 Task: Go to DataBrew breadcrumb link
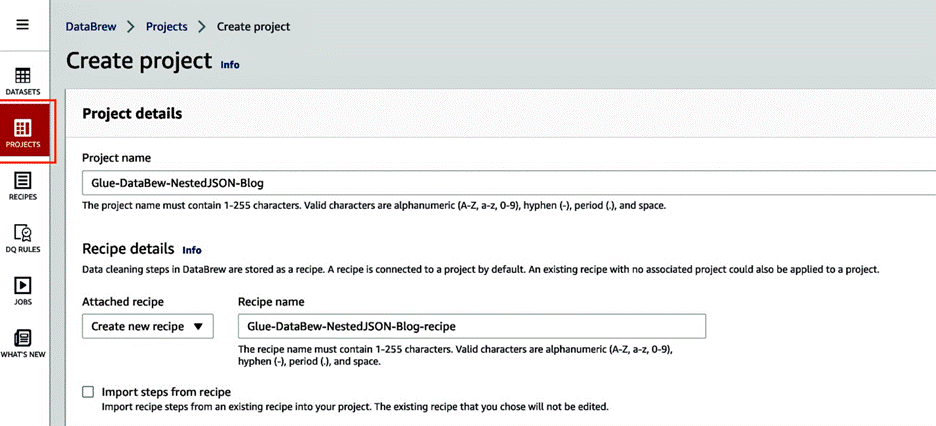[91, 27]
